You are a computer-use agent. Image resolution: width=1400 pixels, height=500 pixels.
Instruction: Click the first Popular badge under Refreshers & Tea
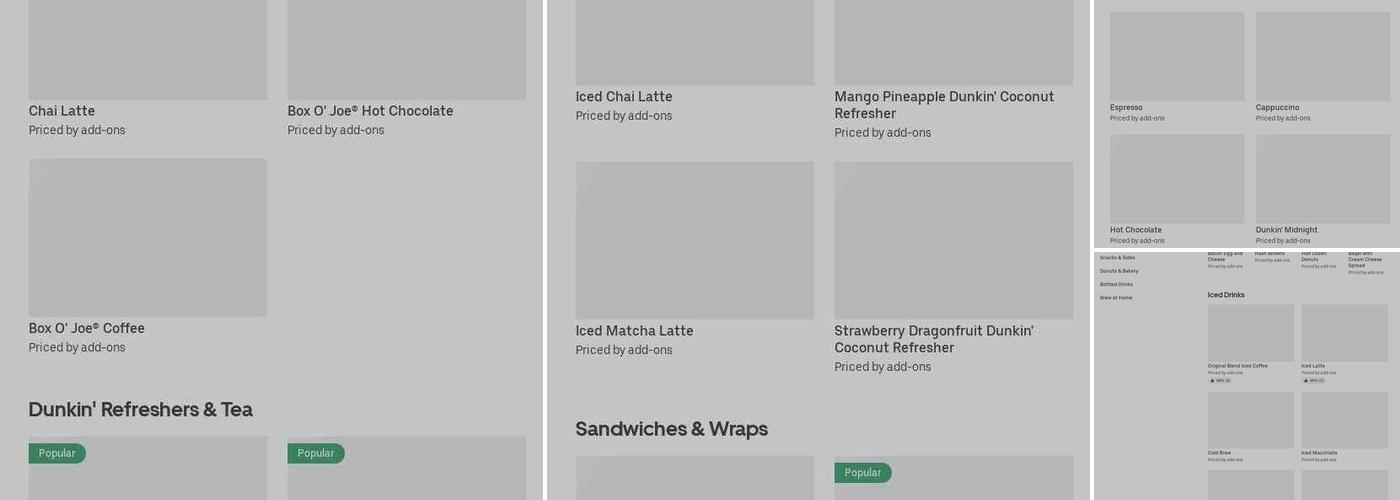point(57,453)
